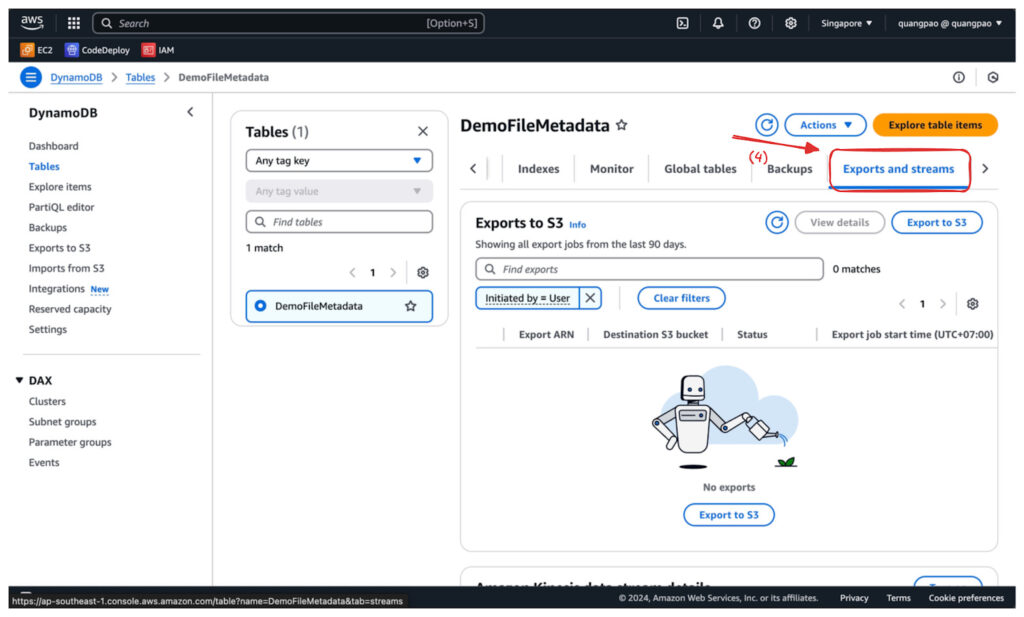Refresh the Exports to S3 list
This screenshot has height=617, width=1024.
[x=776, y=222]
